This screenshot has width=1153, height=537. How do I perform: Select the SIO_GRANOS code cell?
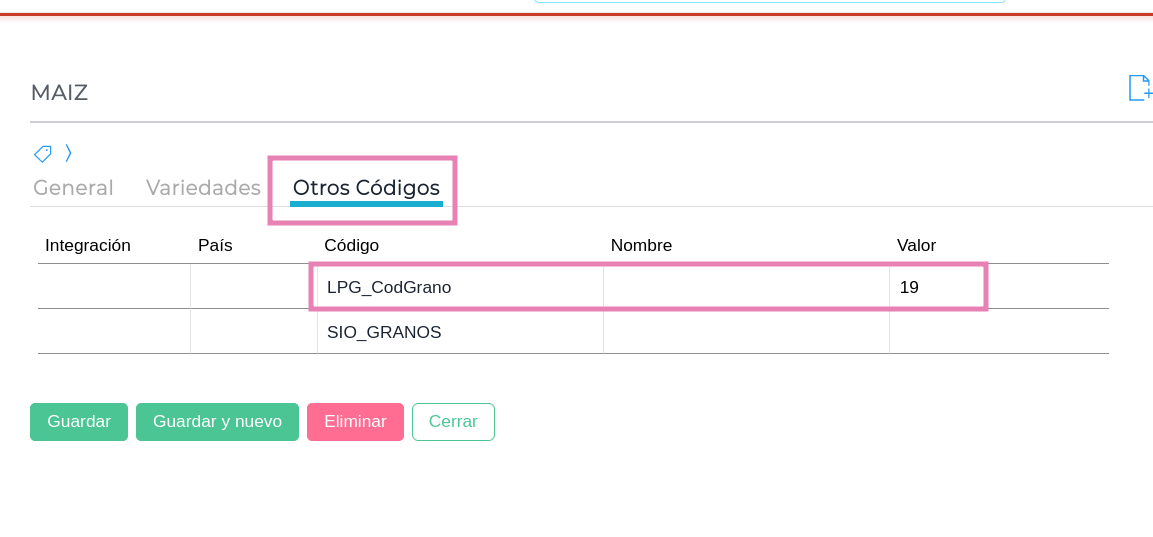(x=460, y=332)
